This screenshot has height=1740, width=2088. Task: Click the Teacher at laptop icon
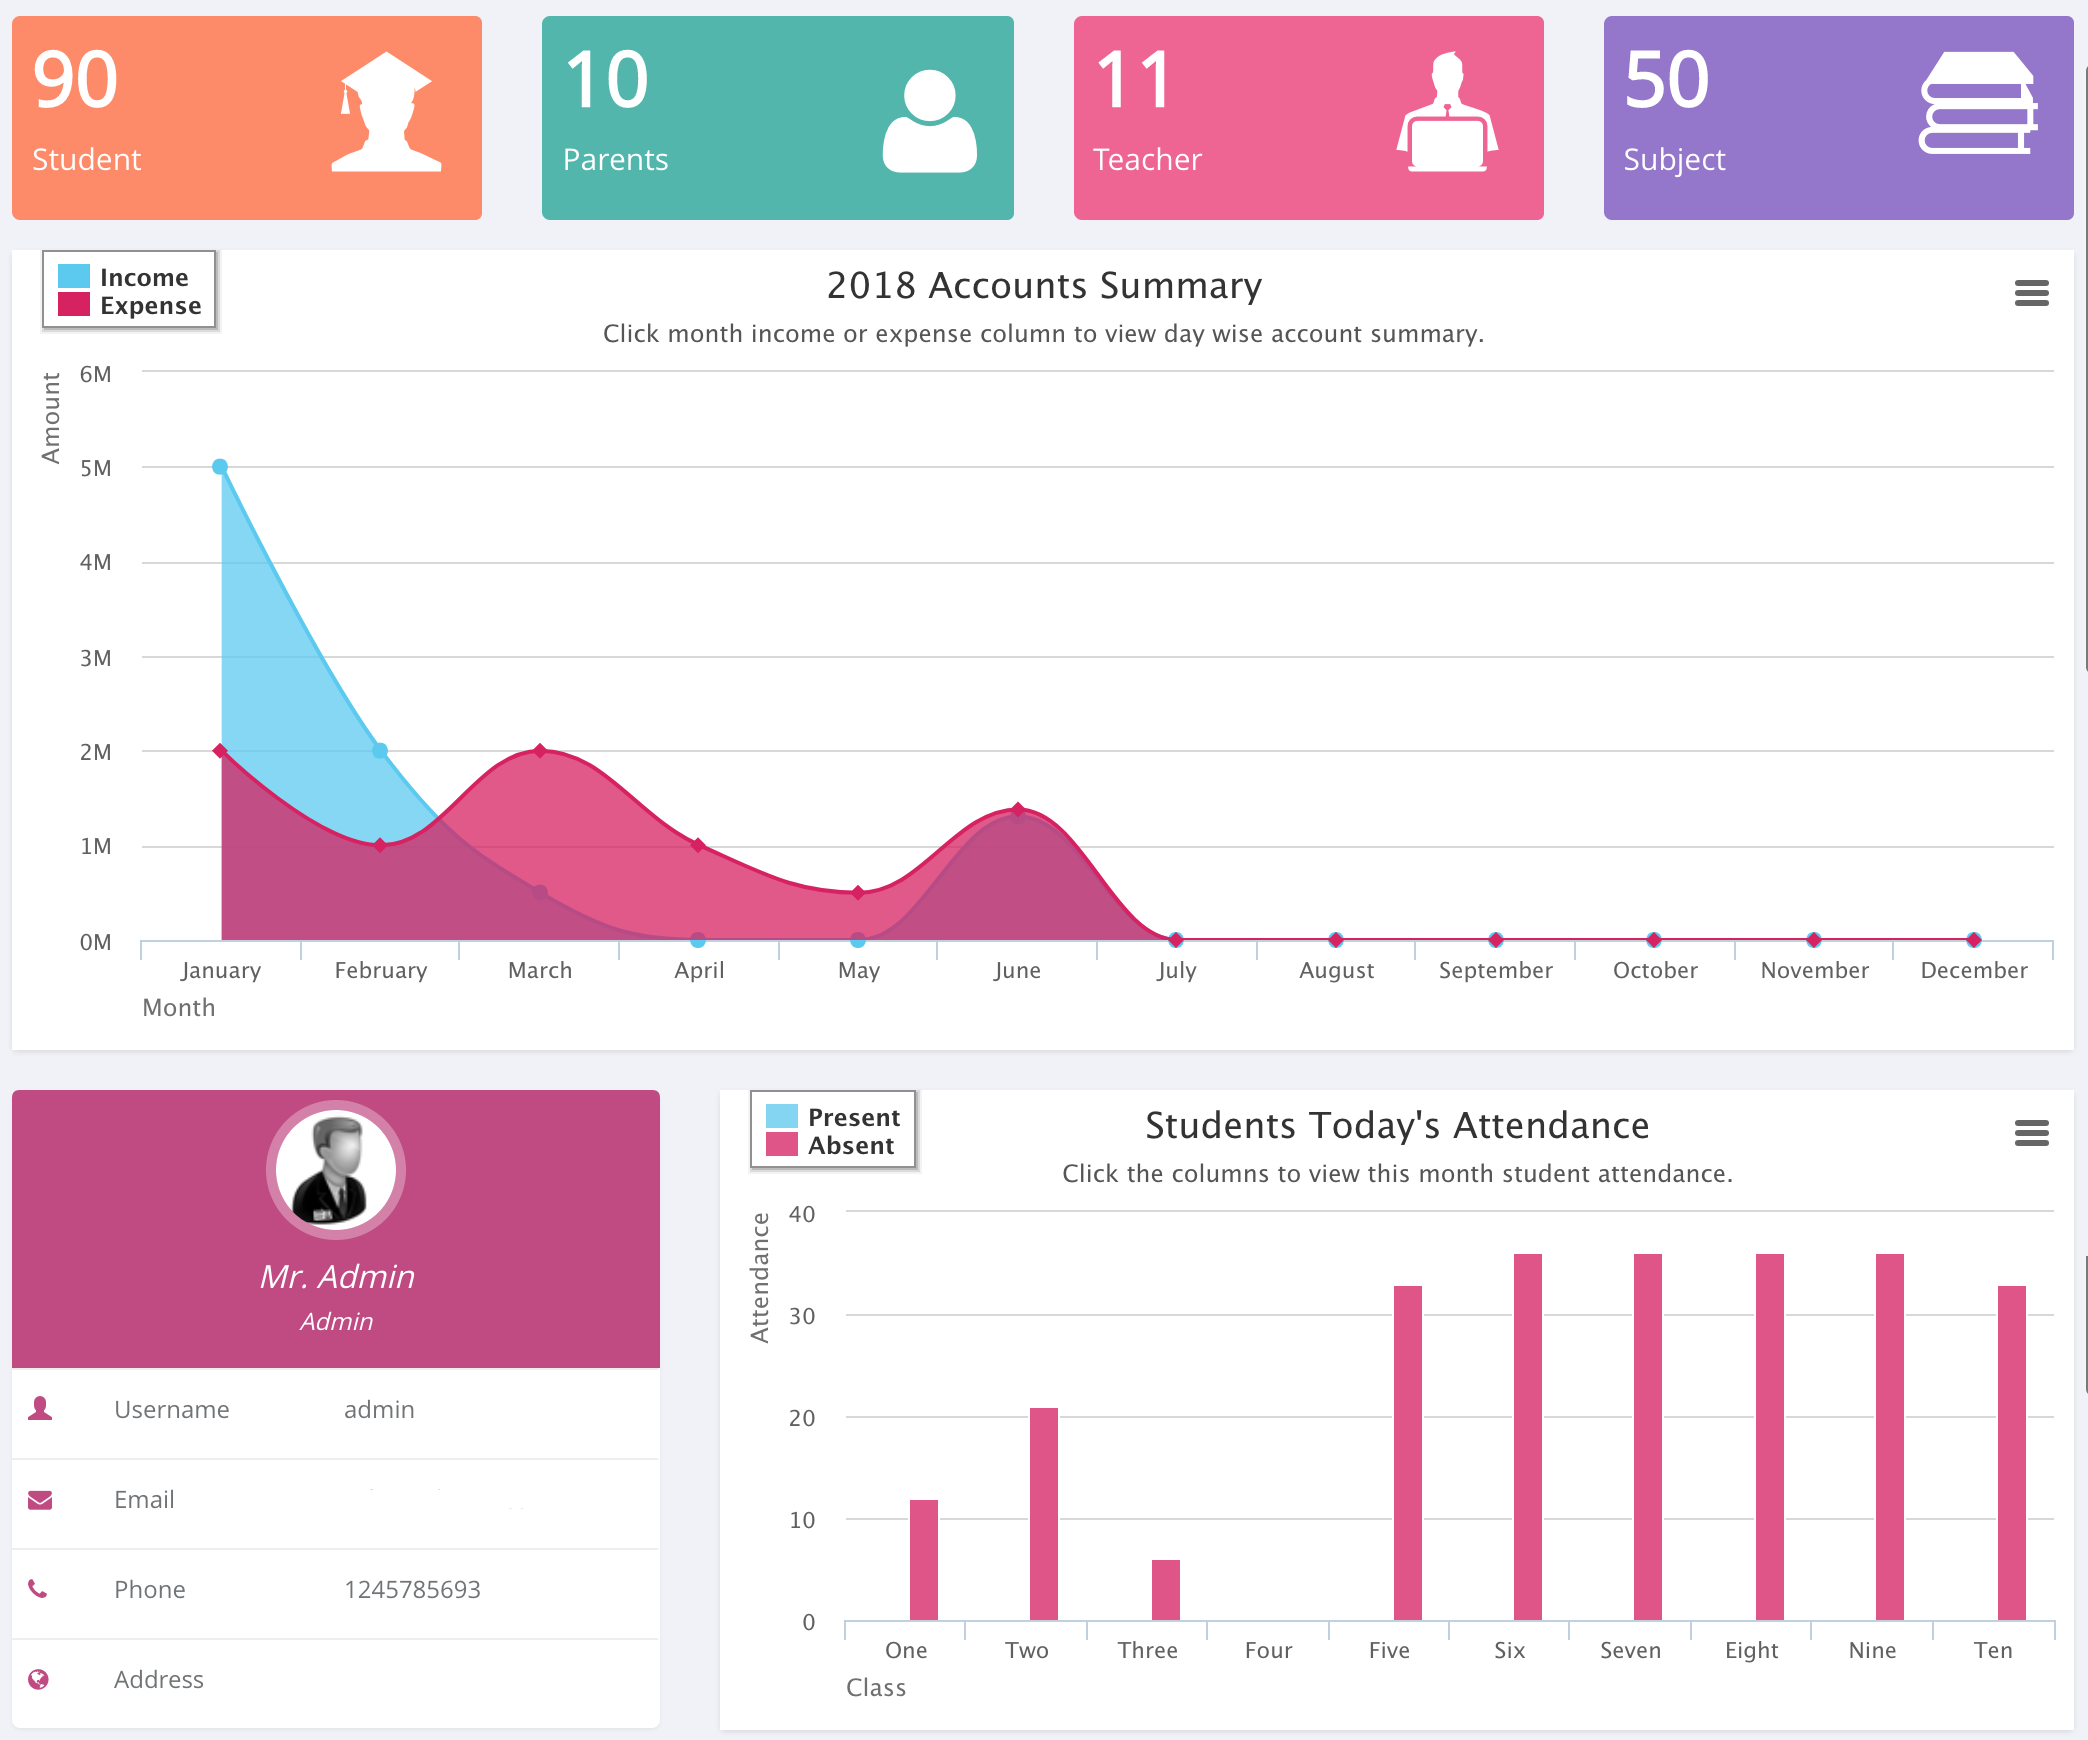pyautogui.click(x=1447, y=113)
